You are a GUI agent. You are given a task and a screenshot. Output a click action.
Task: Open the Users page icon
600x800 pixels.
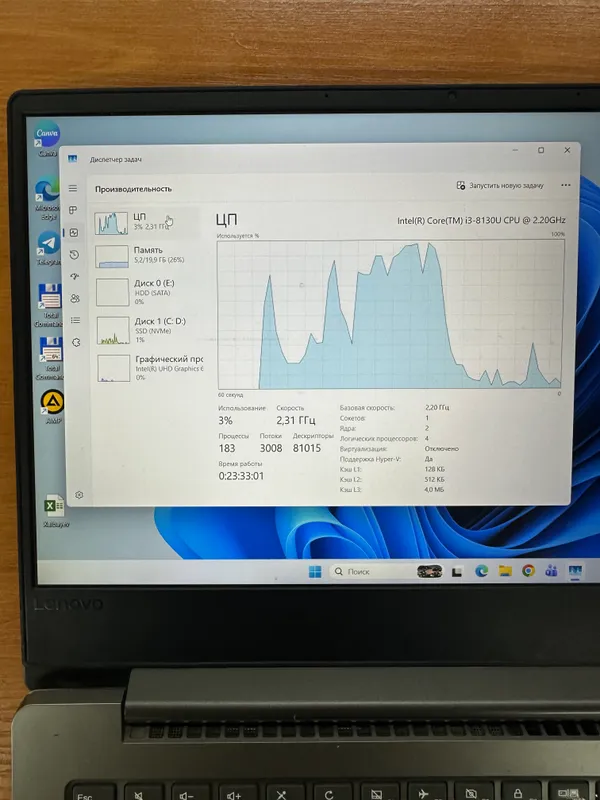tap(75, 298)
